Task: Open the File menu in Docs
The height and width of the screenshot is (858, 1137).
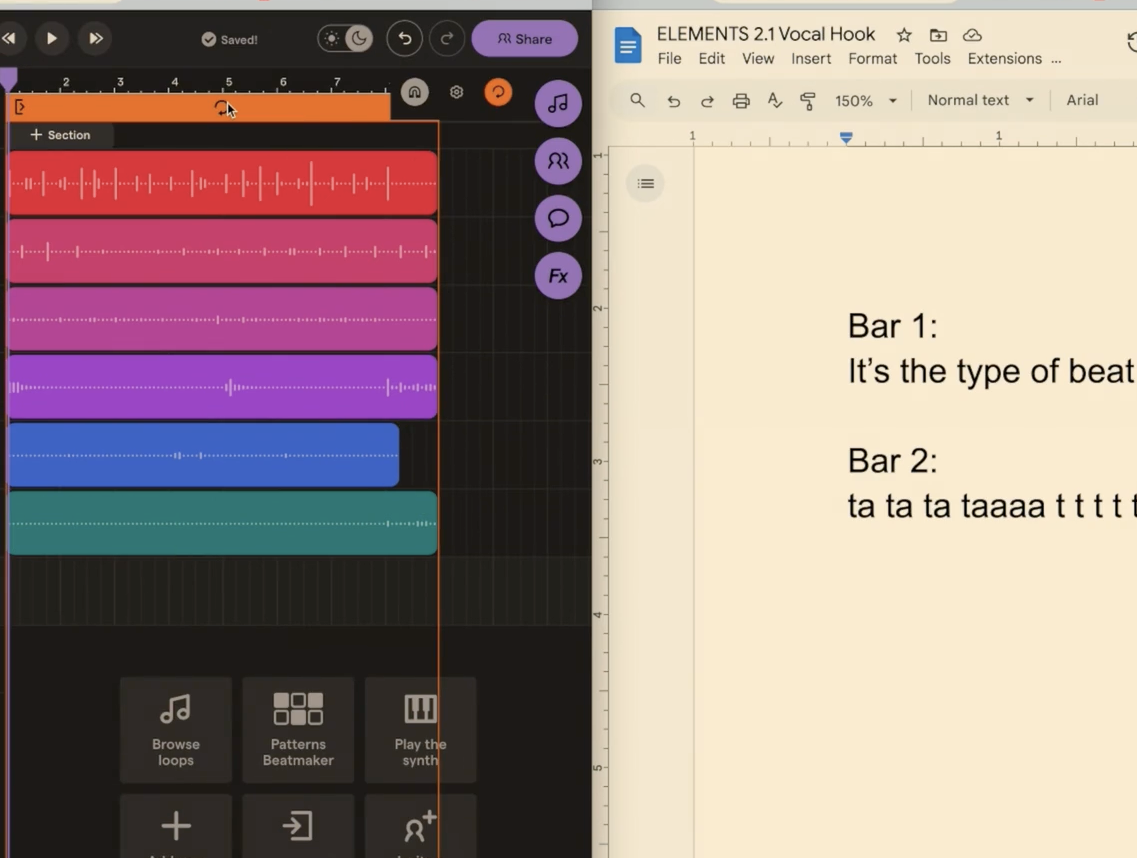Action: coord(669,59)
